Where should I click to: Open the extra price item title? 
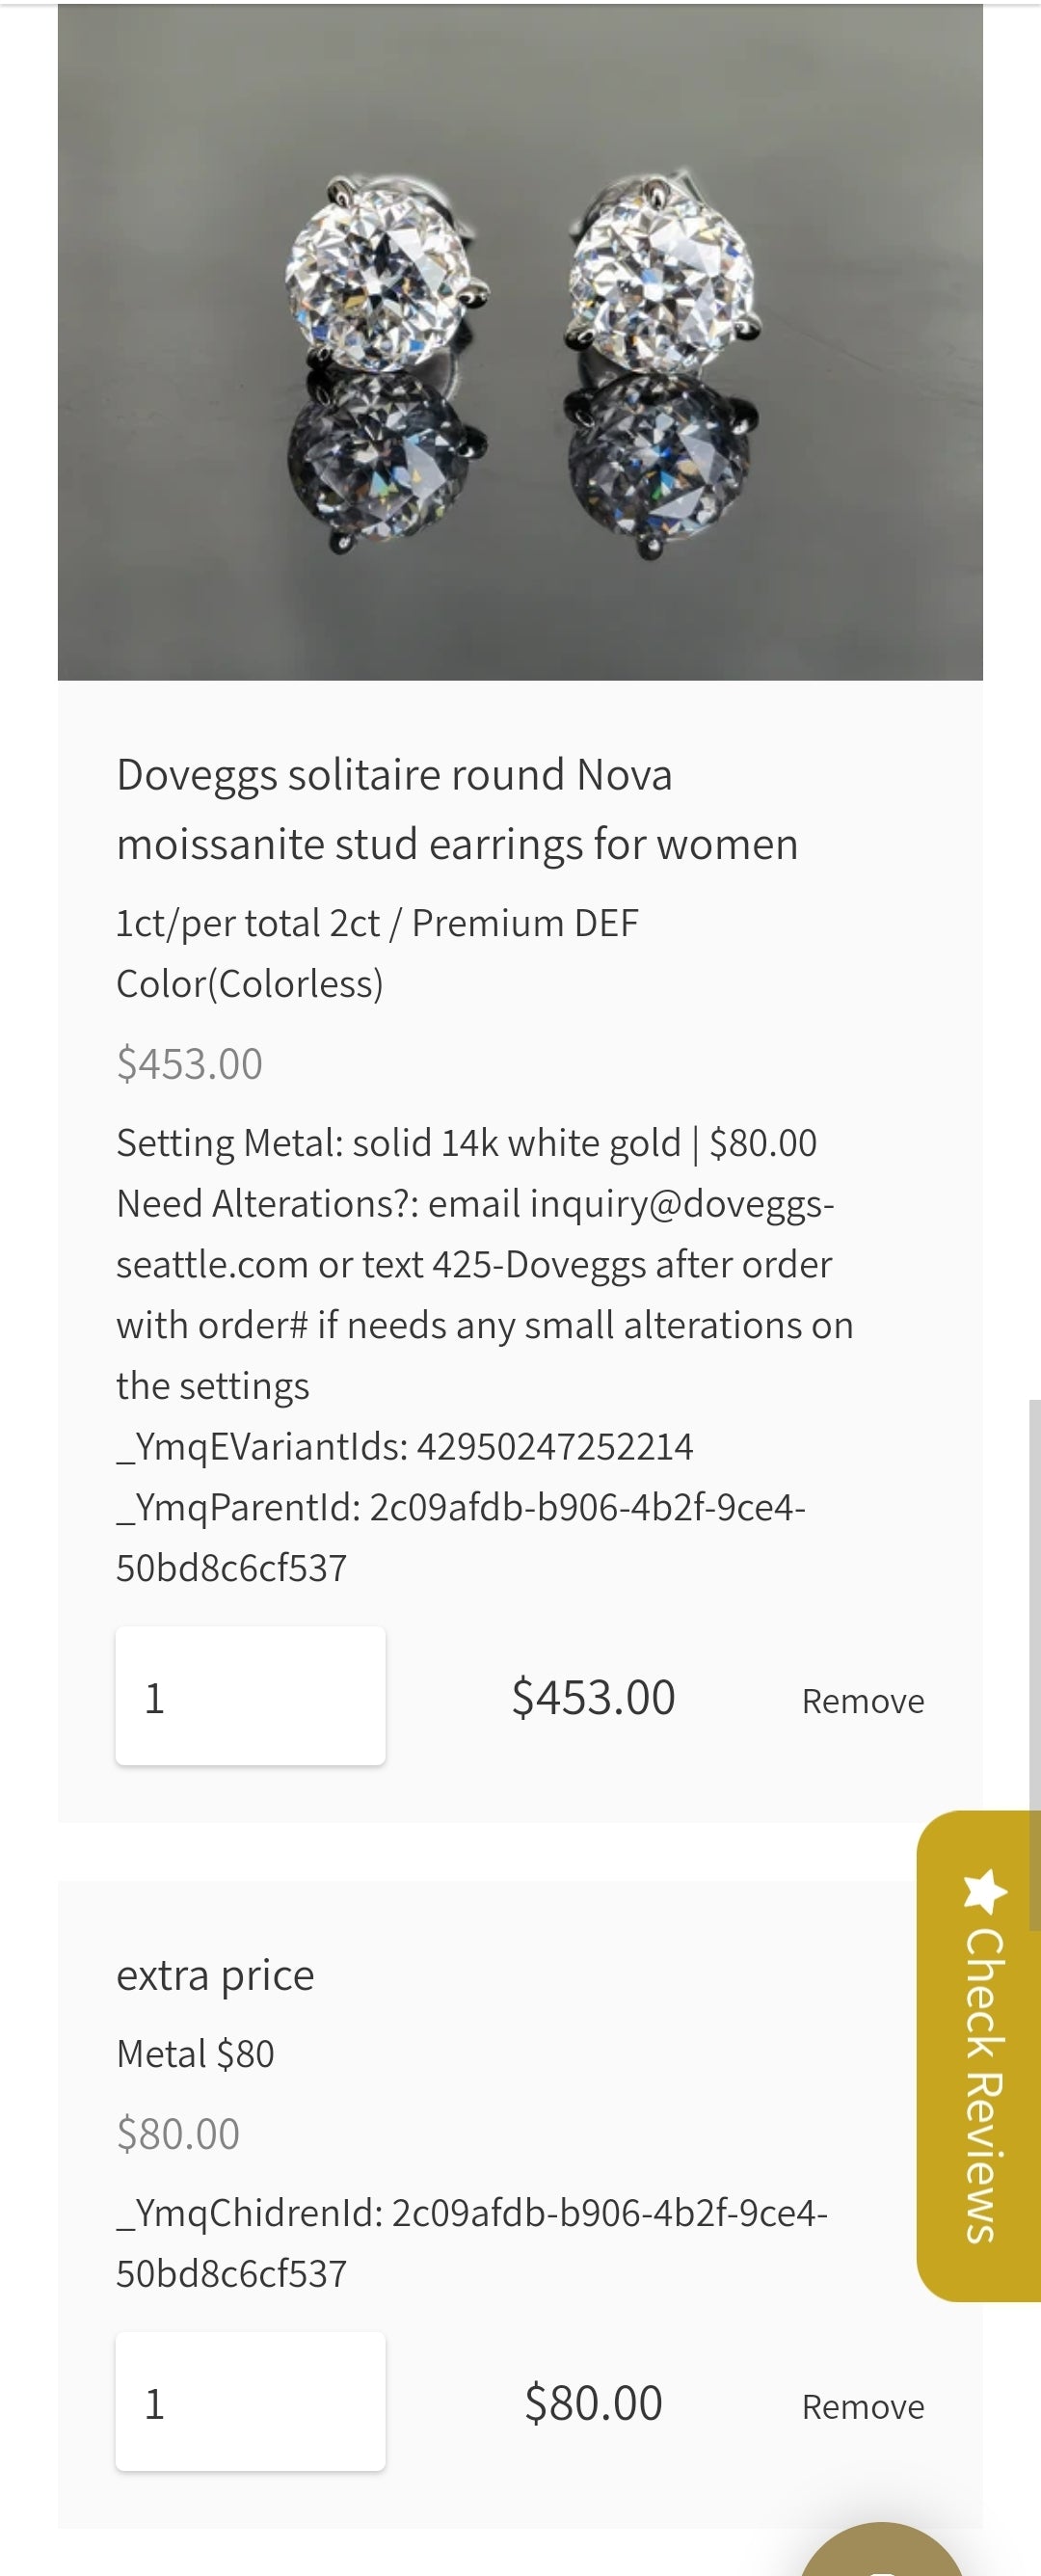click(215, 1975)
